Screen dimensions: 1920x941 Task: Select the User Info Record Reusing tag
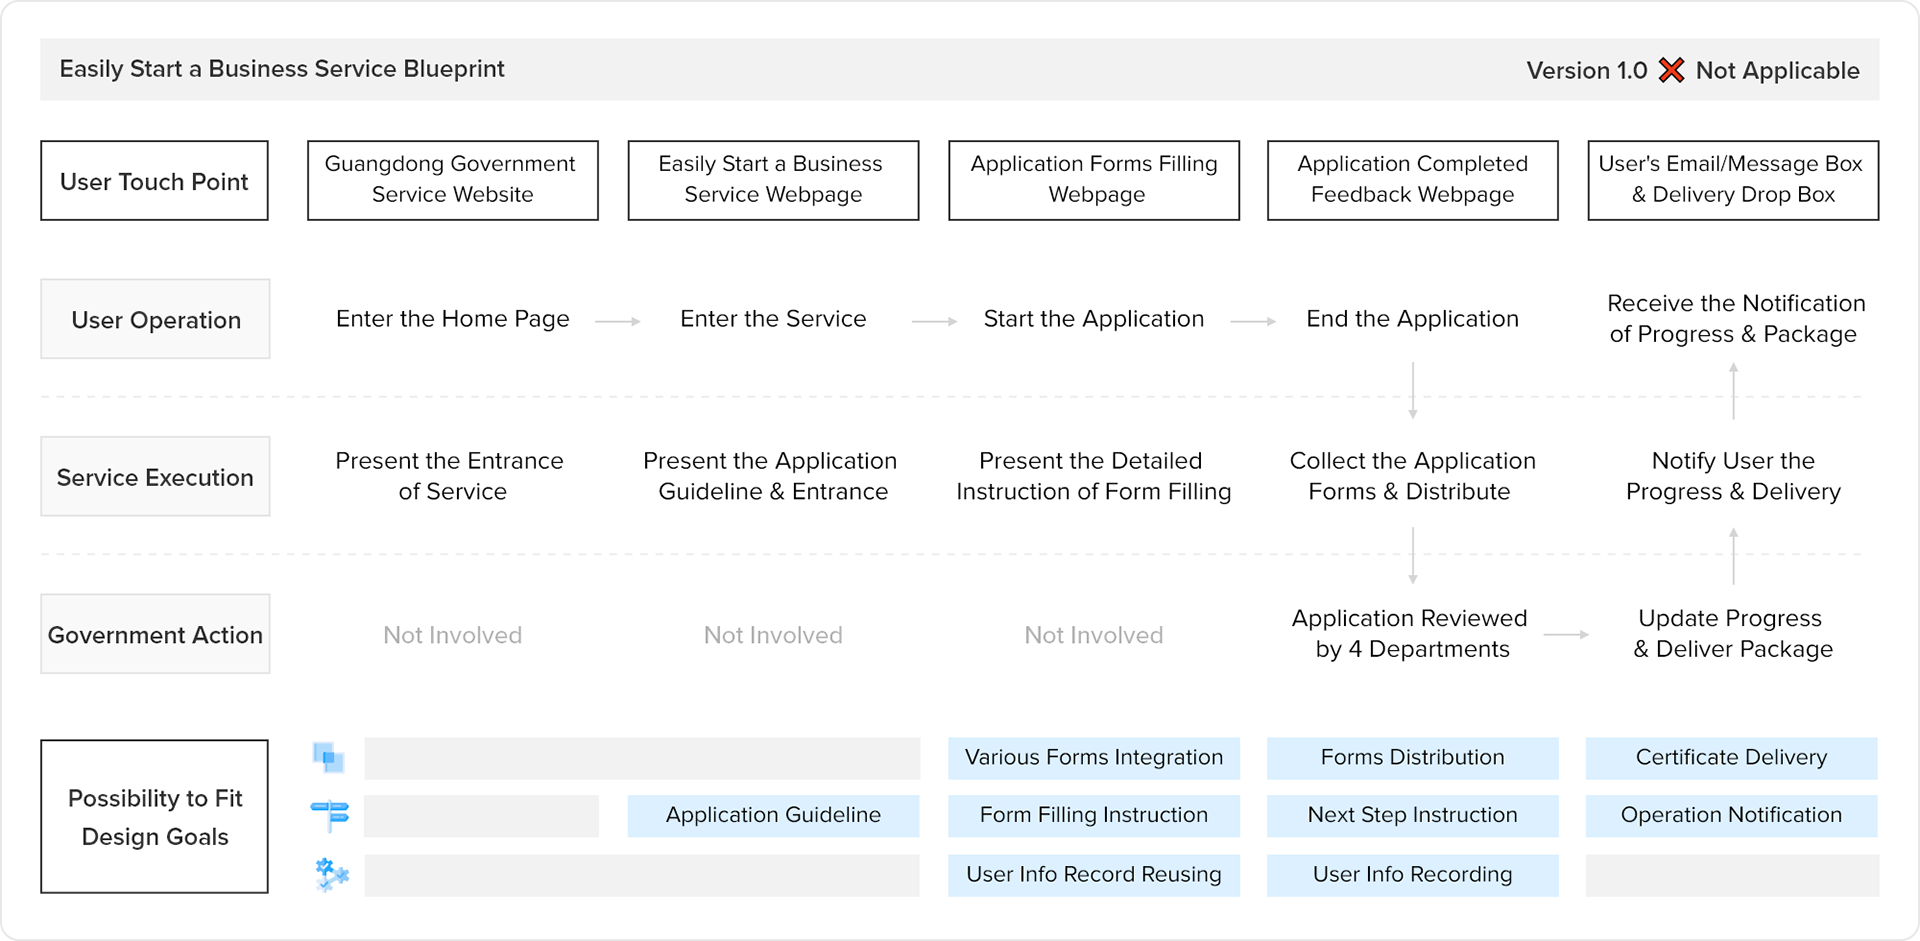pyautogui.click(x=1094, y=875)
